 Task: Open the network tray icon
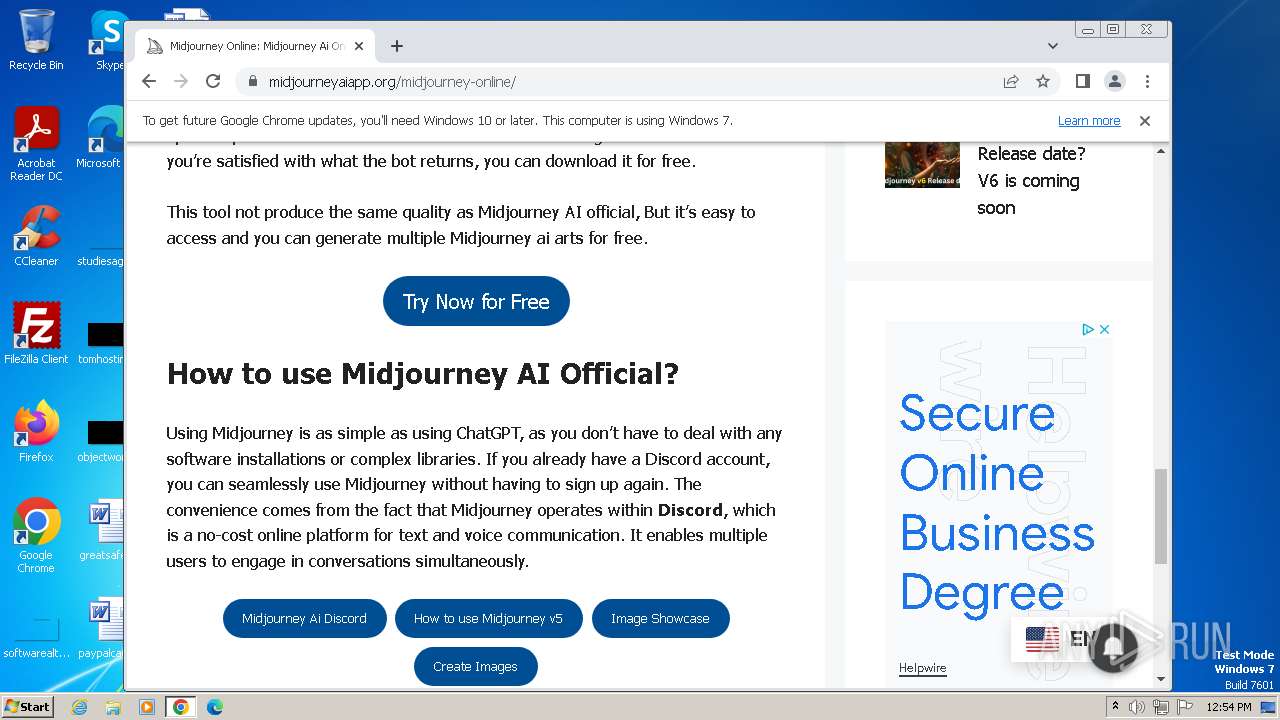click(x=1160, y=707)
